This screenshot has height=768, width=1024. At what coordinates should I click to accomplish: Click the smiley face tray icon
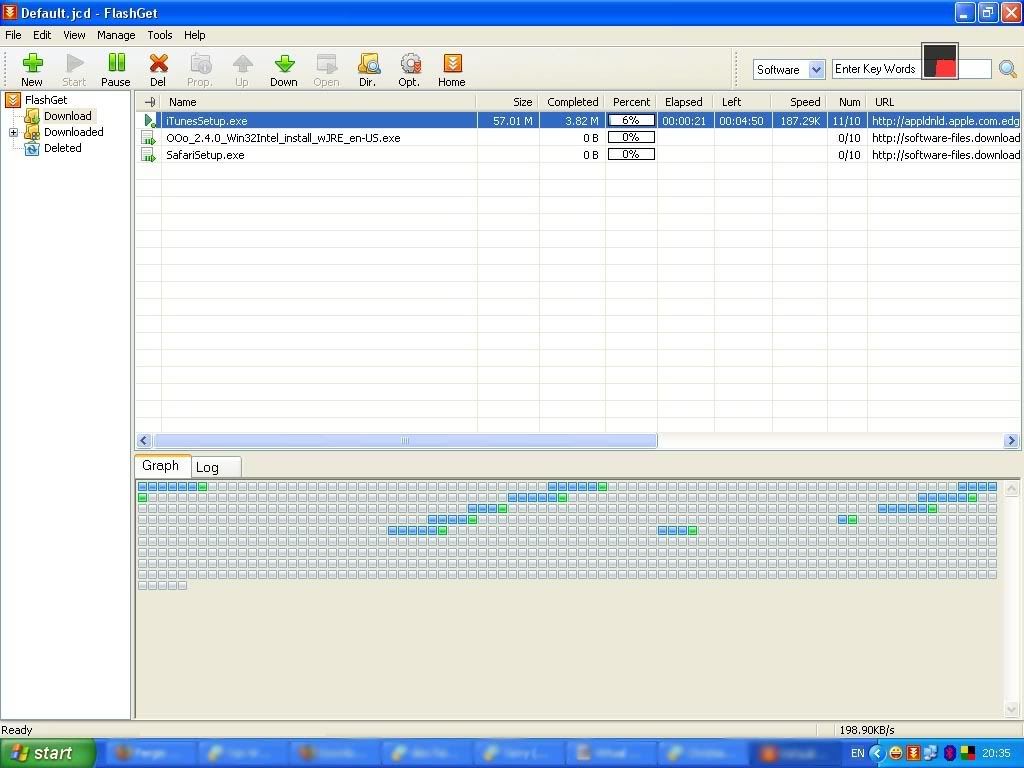coord(896,753)
